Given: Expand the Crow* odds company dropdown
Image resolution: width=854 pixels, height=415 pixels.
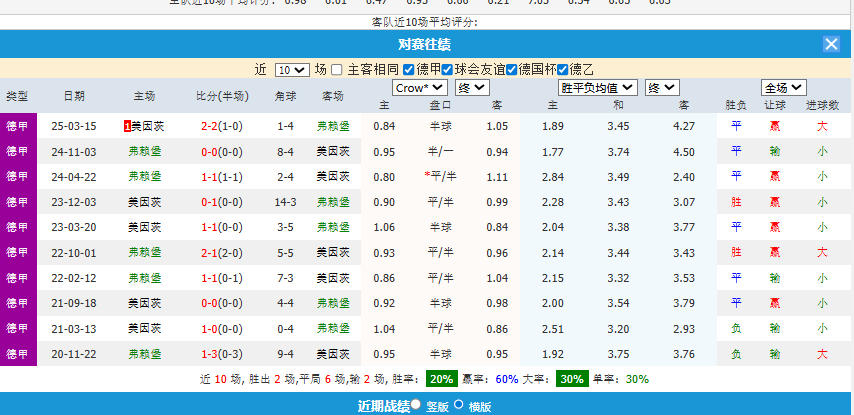Looking at the screenshot, I should (419, 87).
